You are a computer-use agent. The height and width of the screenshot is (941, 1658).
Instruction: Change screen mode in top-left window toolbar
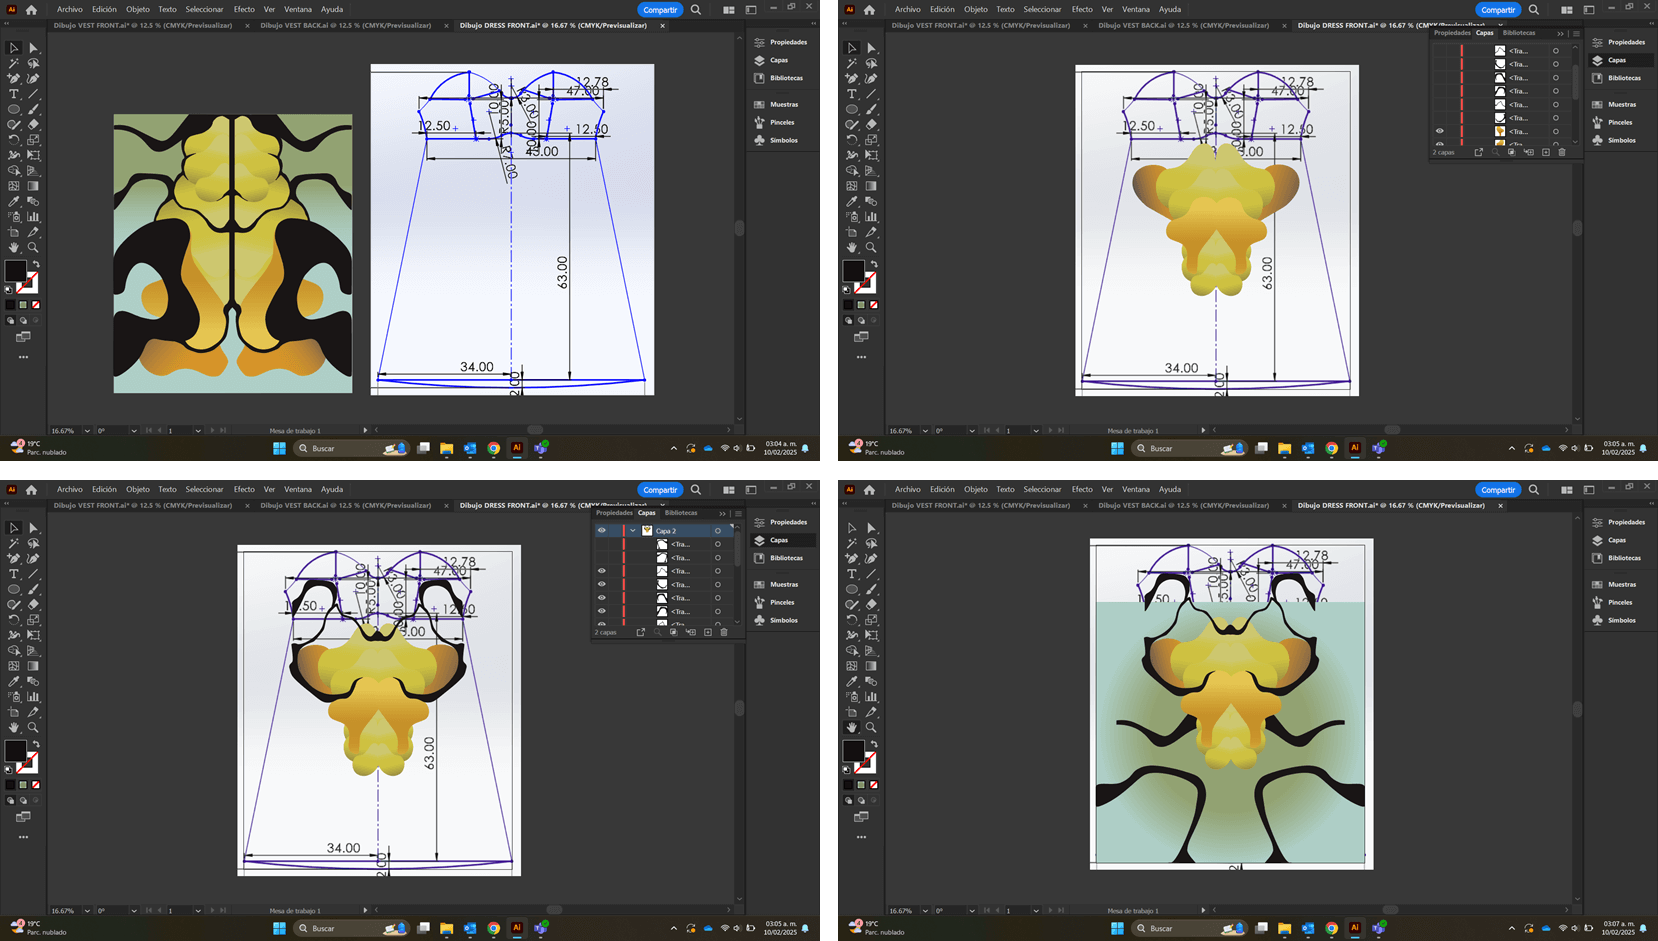23,337
